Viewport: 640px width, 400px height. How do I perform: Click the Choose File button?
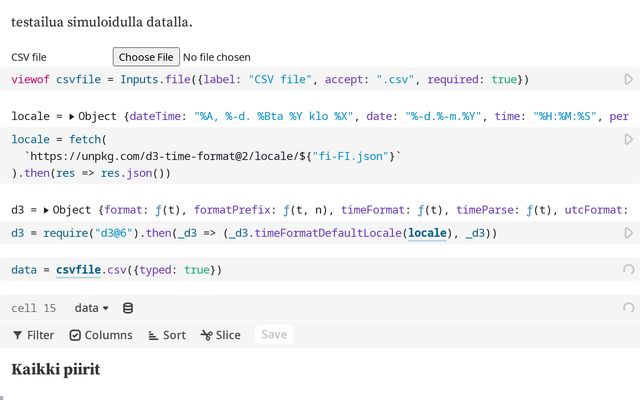pyautogui.click(x=146, y=57)
